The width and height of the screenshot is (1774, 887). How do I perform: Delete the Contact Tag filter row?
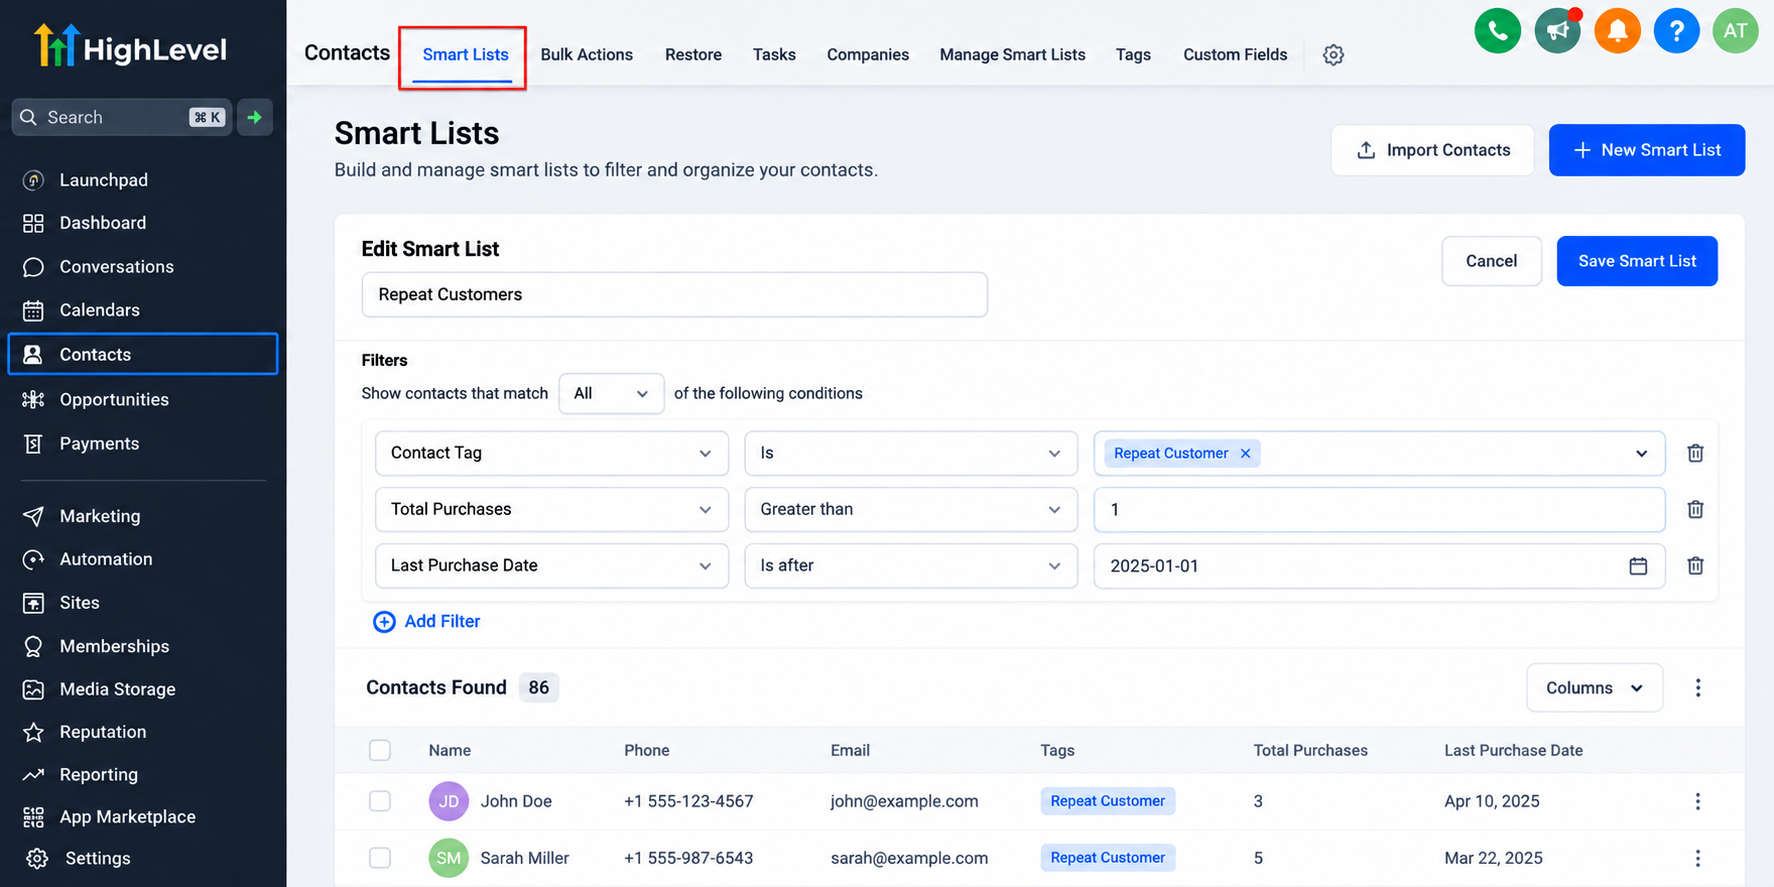[1695, 453]
